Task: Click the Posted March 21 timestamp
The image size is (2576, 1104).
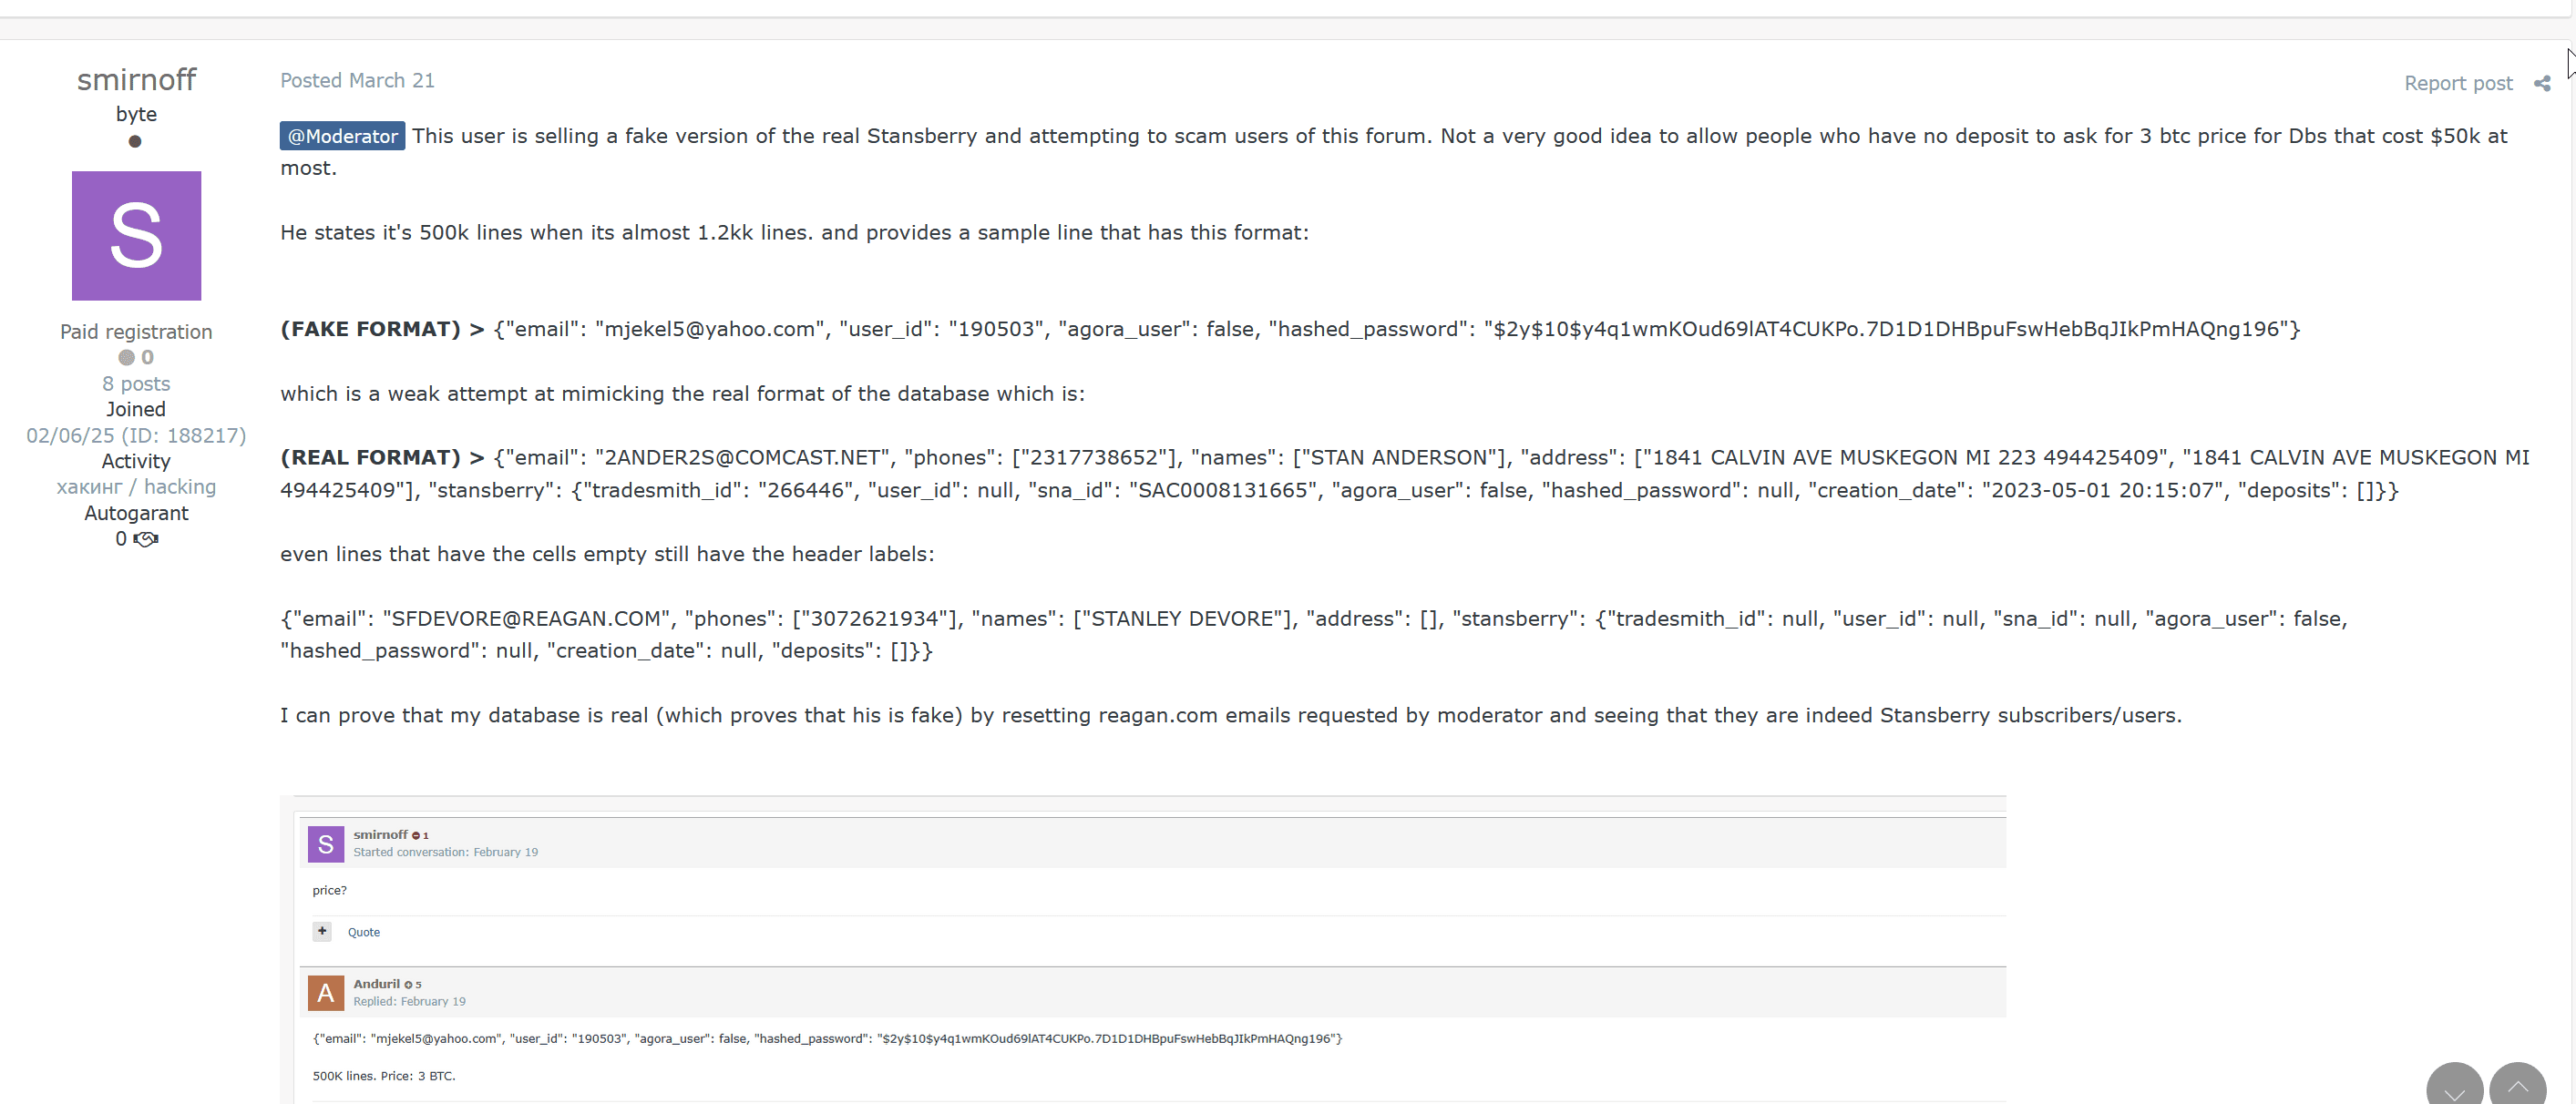Action: pyautogui.click(x=357, y=81)
